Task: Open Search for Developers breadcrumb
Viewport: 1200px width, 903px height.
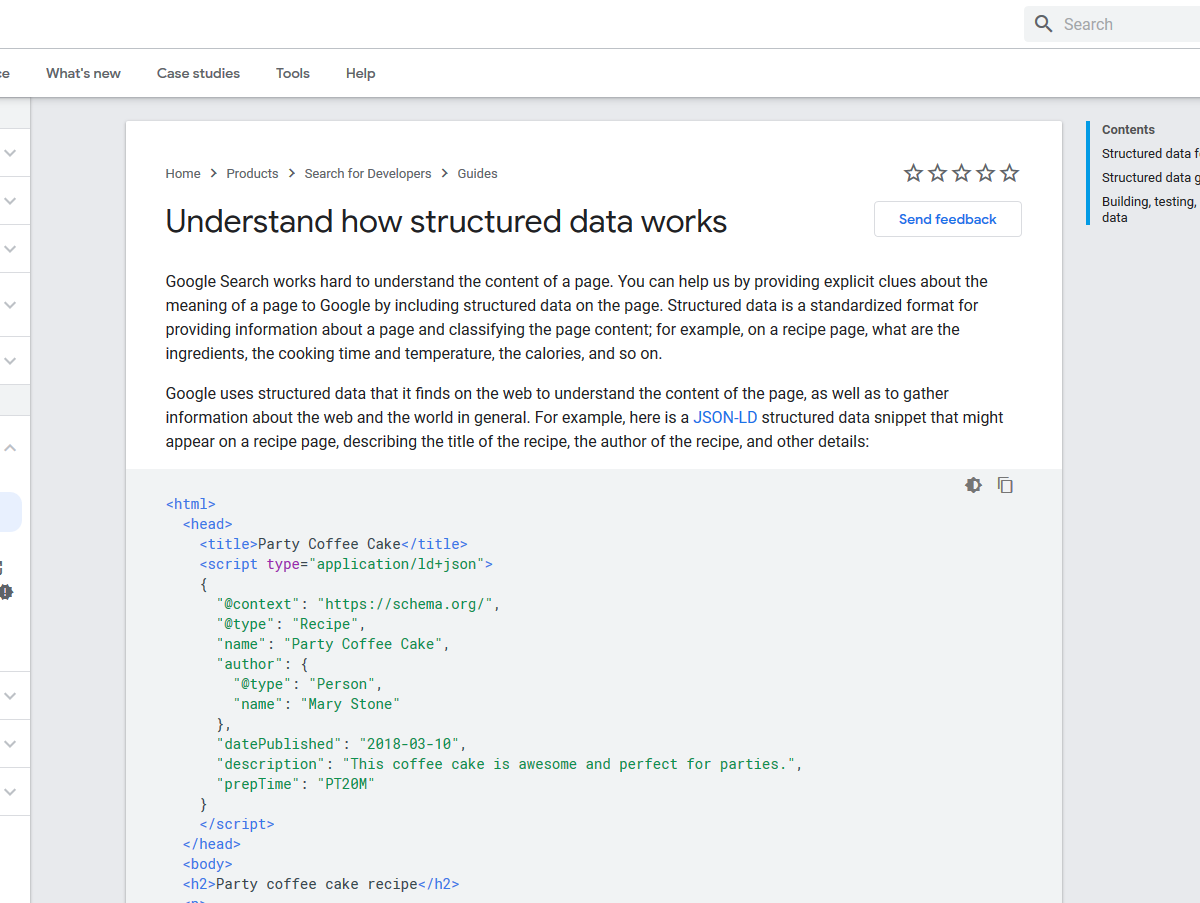Action: tap(368, 173)
